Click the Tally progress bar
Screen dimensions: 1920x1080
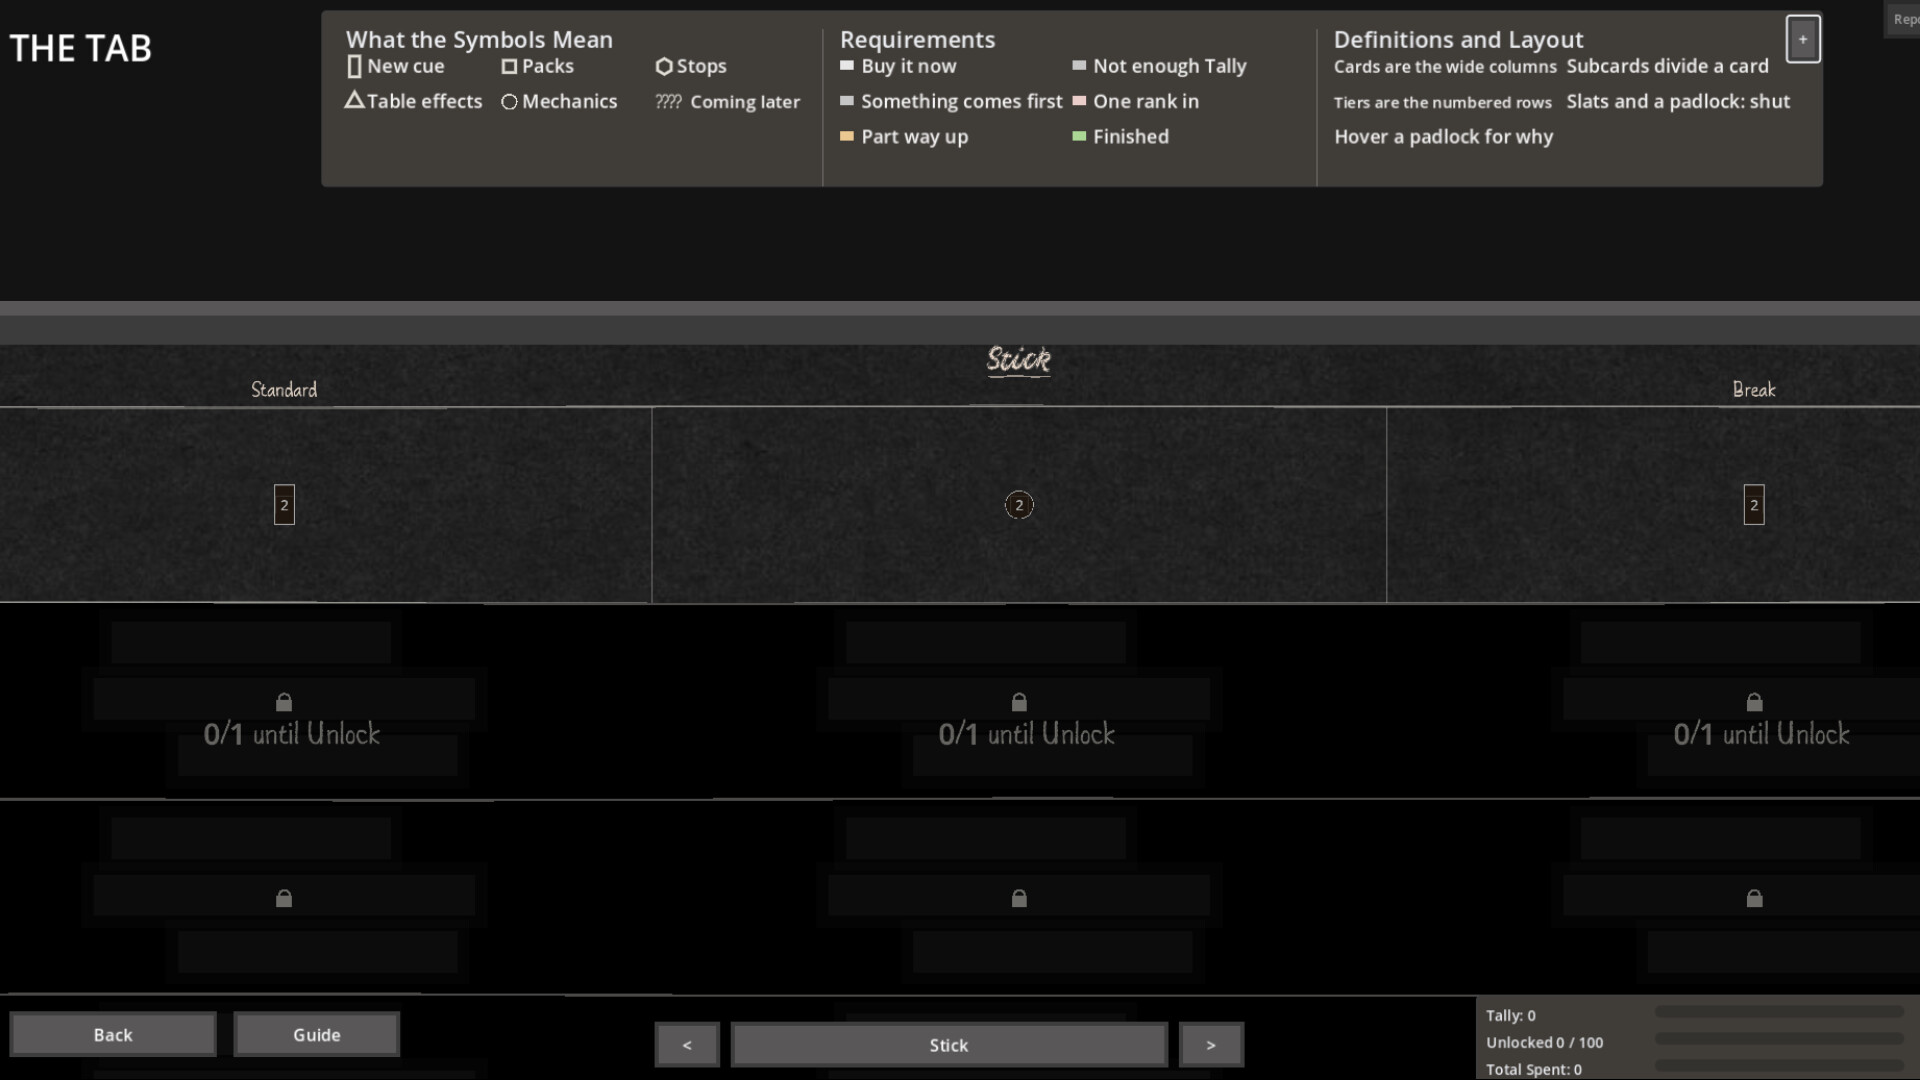[1779, 1012]
